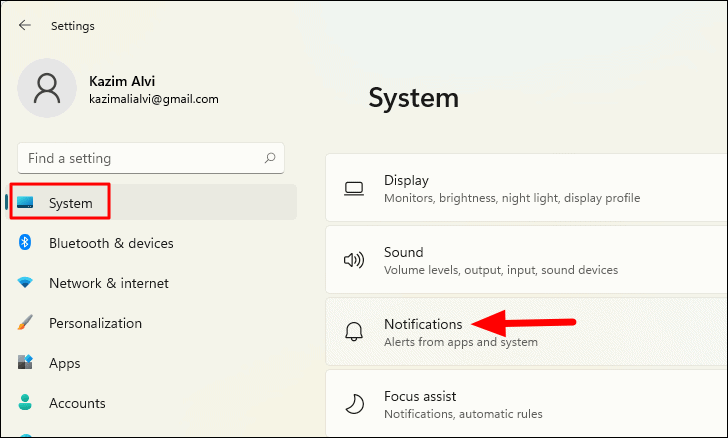Click the user profile avatar icon
The width and height of the screenshot is (728, 438).
pyautogui.click(x=47, y=88)
